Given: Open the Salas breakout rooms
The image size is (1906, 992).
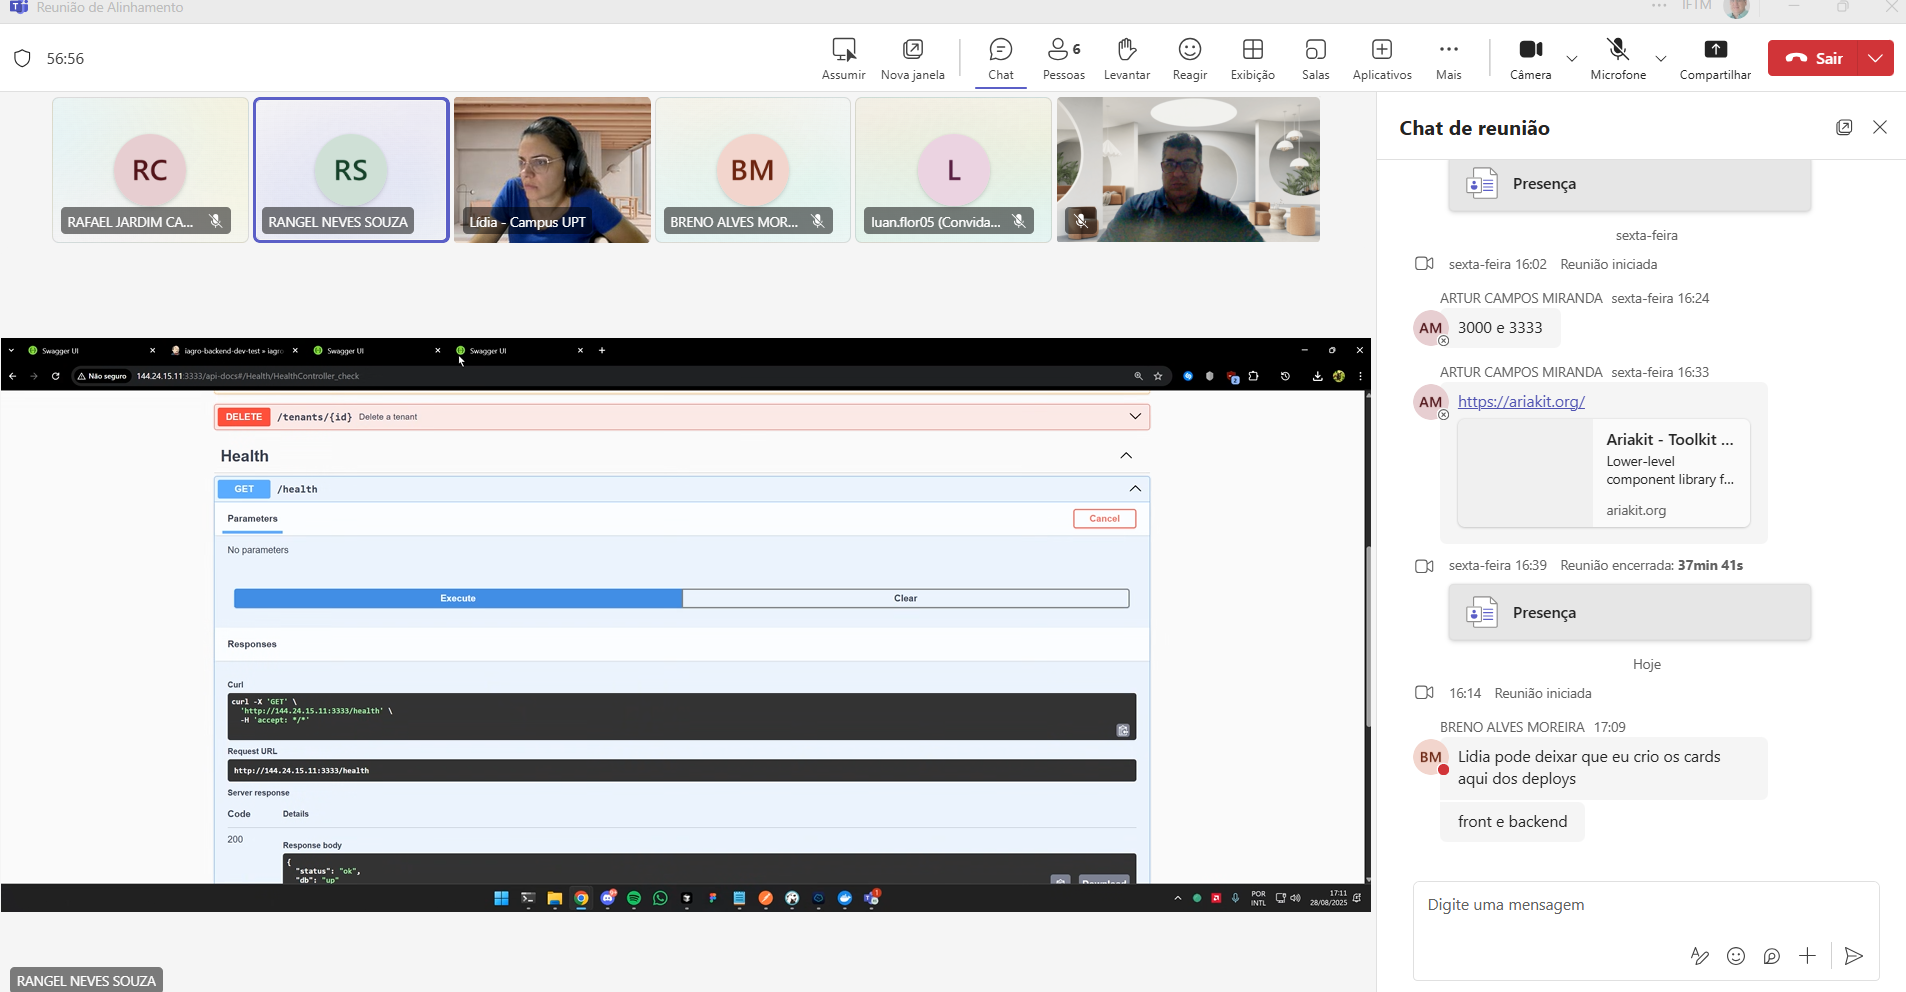Looking at the screenshot, I should [x=1315, y=59].
